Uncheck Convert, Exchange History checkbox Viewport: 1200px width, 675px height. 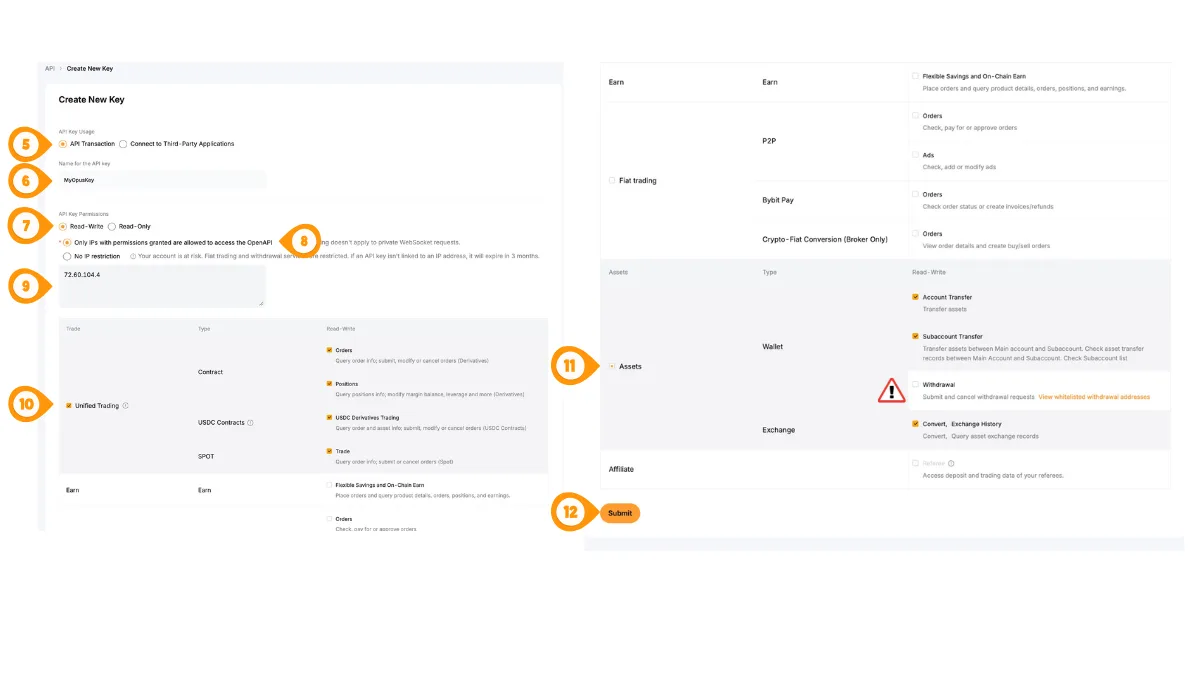[915, 424]
